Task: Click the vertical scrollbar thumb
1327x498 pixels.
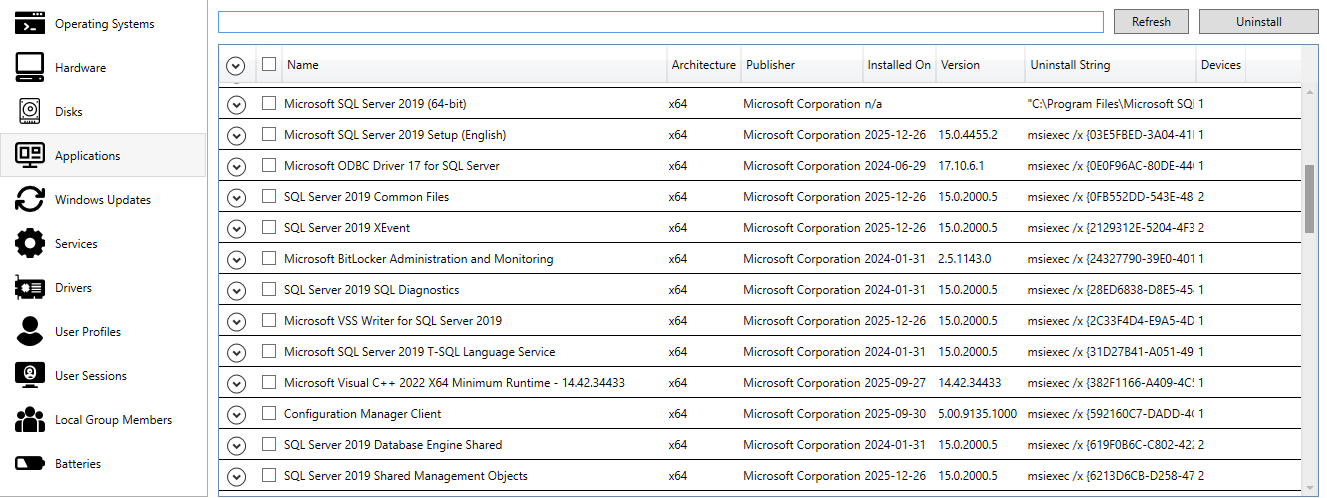Action: (x=1310, y=199)
